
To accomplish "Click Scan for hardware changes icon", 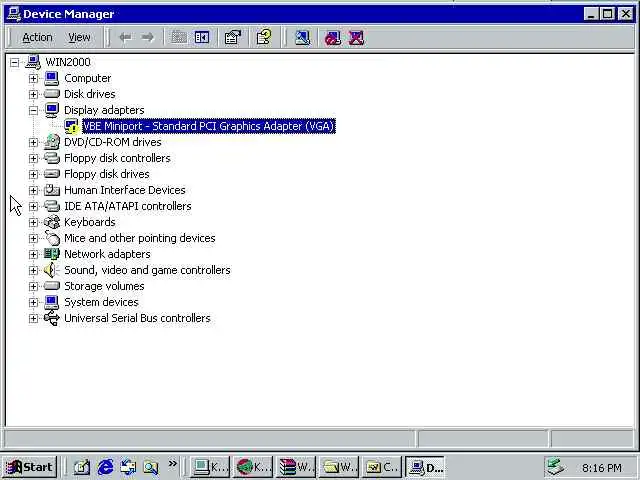I will tap(302, 38).
